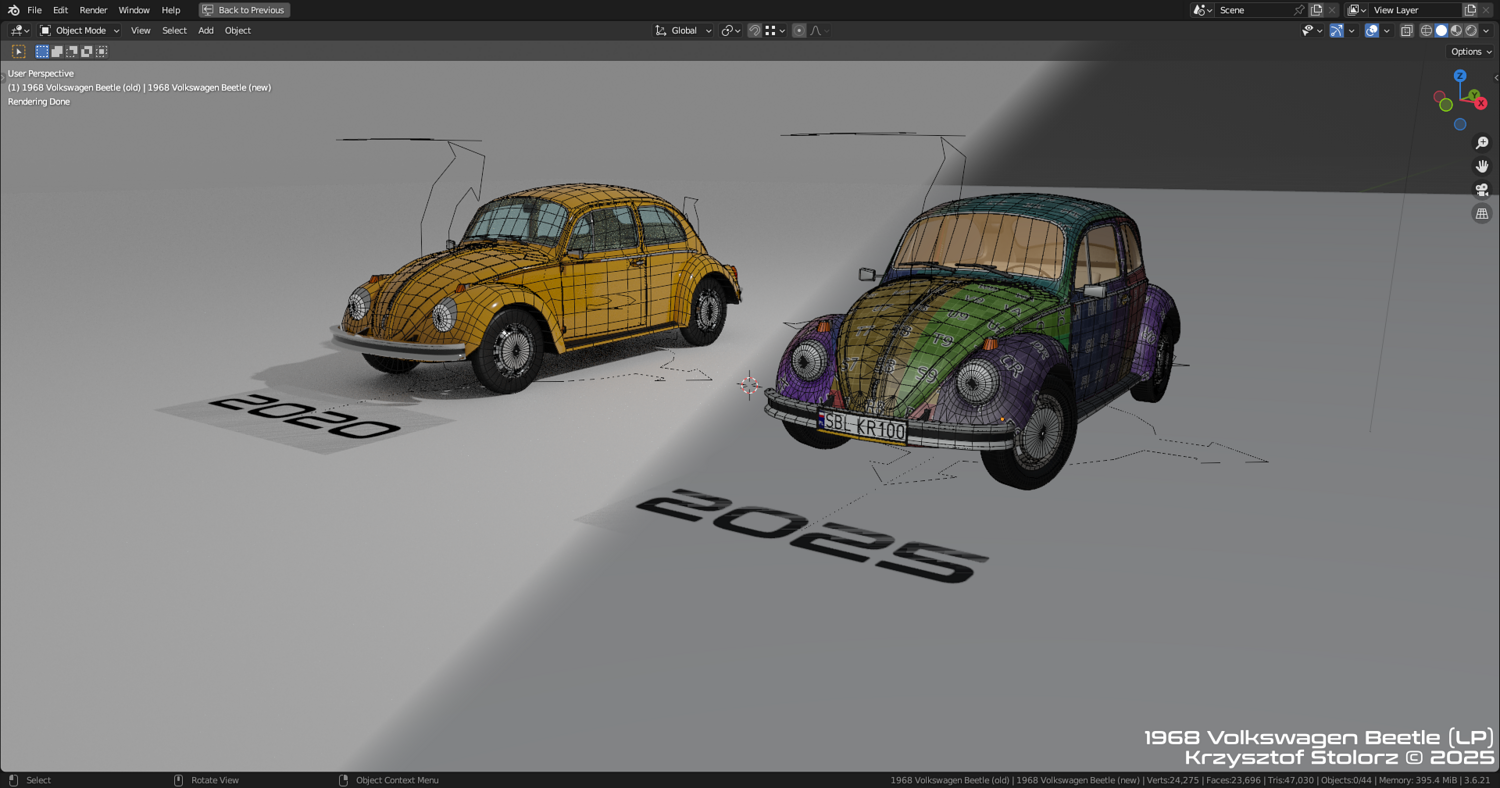Open the Window menu

(134, 10)
